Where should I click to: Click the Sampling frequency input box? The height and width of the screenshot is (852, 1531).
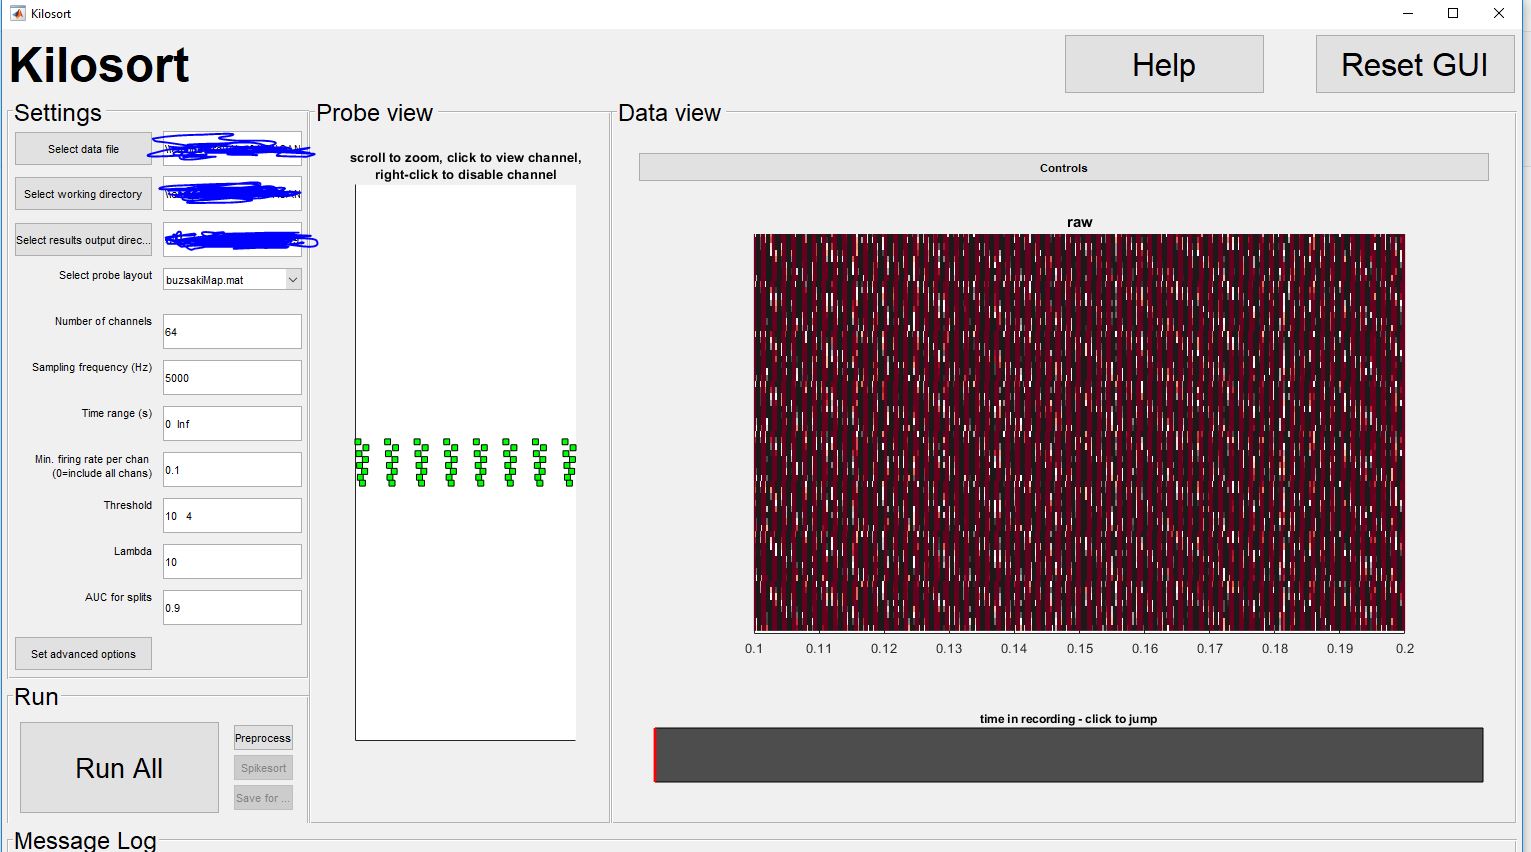point(231,377)
